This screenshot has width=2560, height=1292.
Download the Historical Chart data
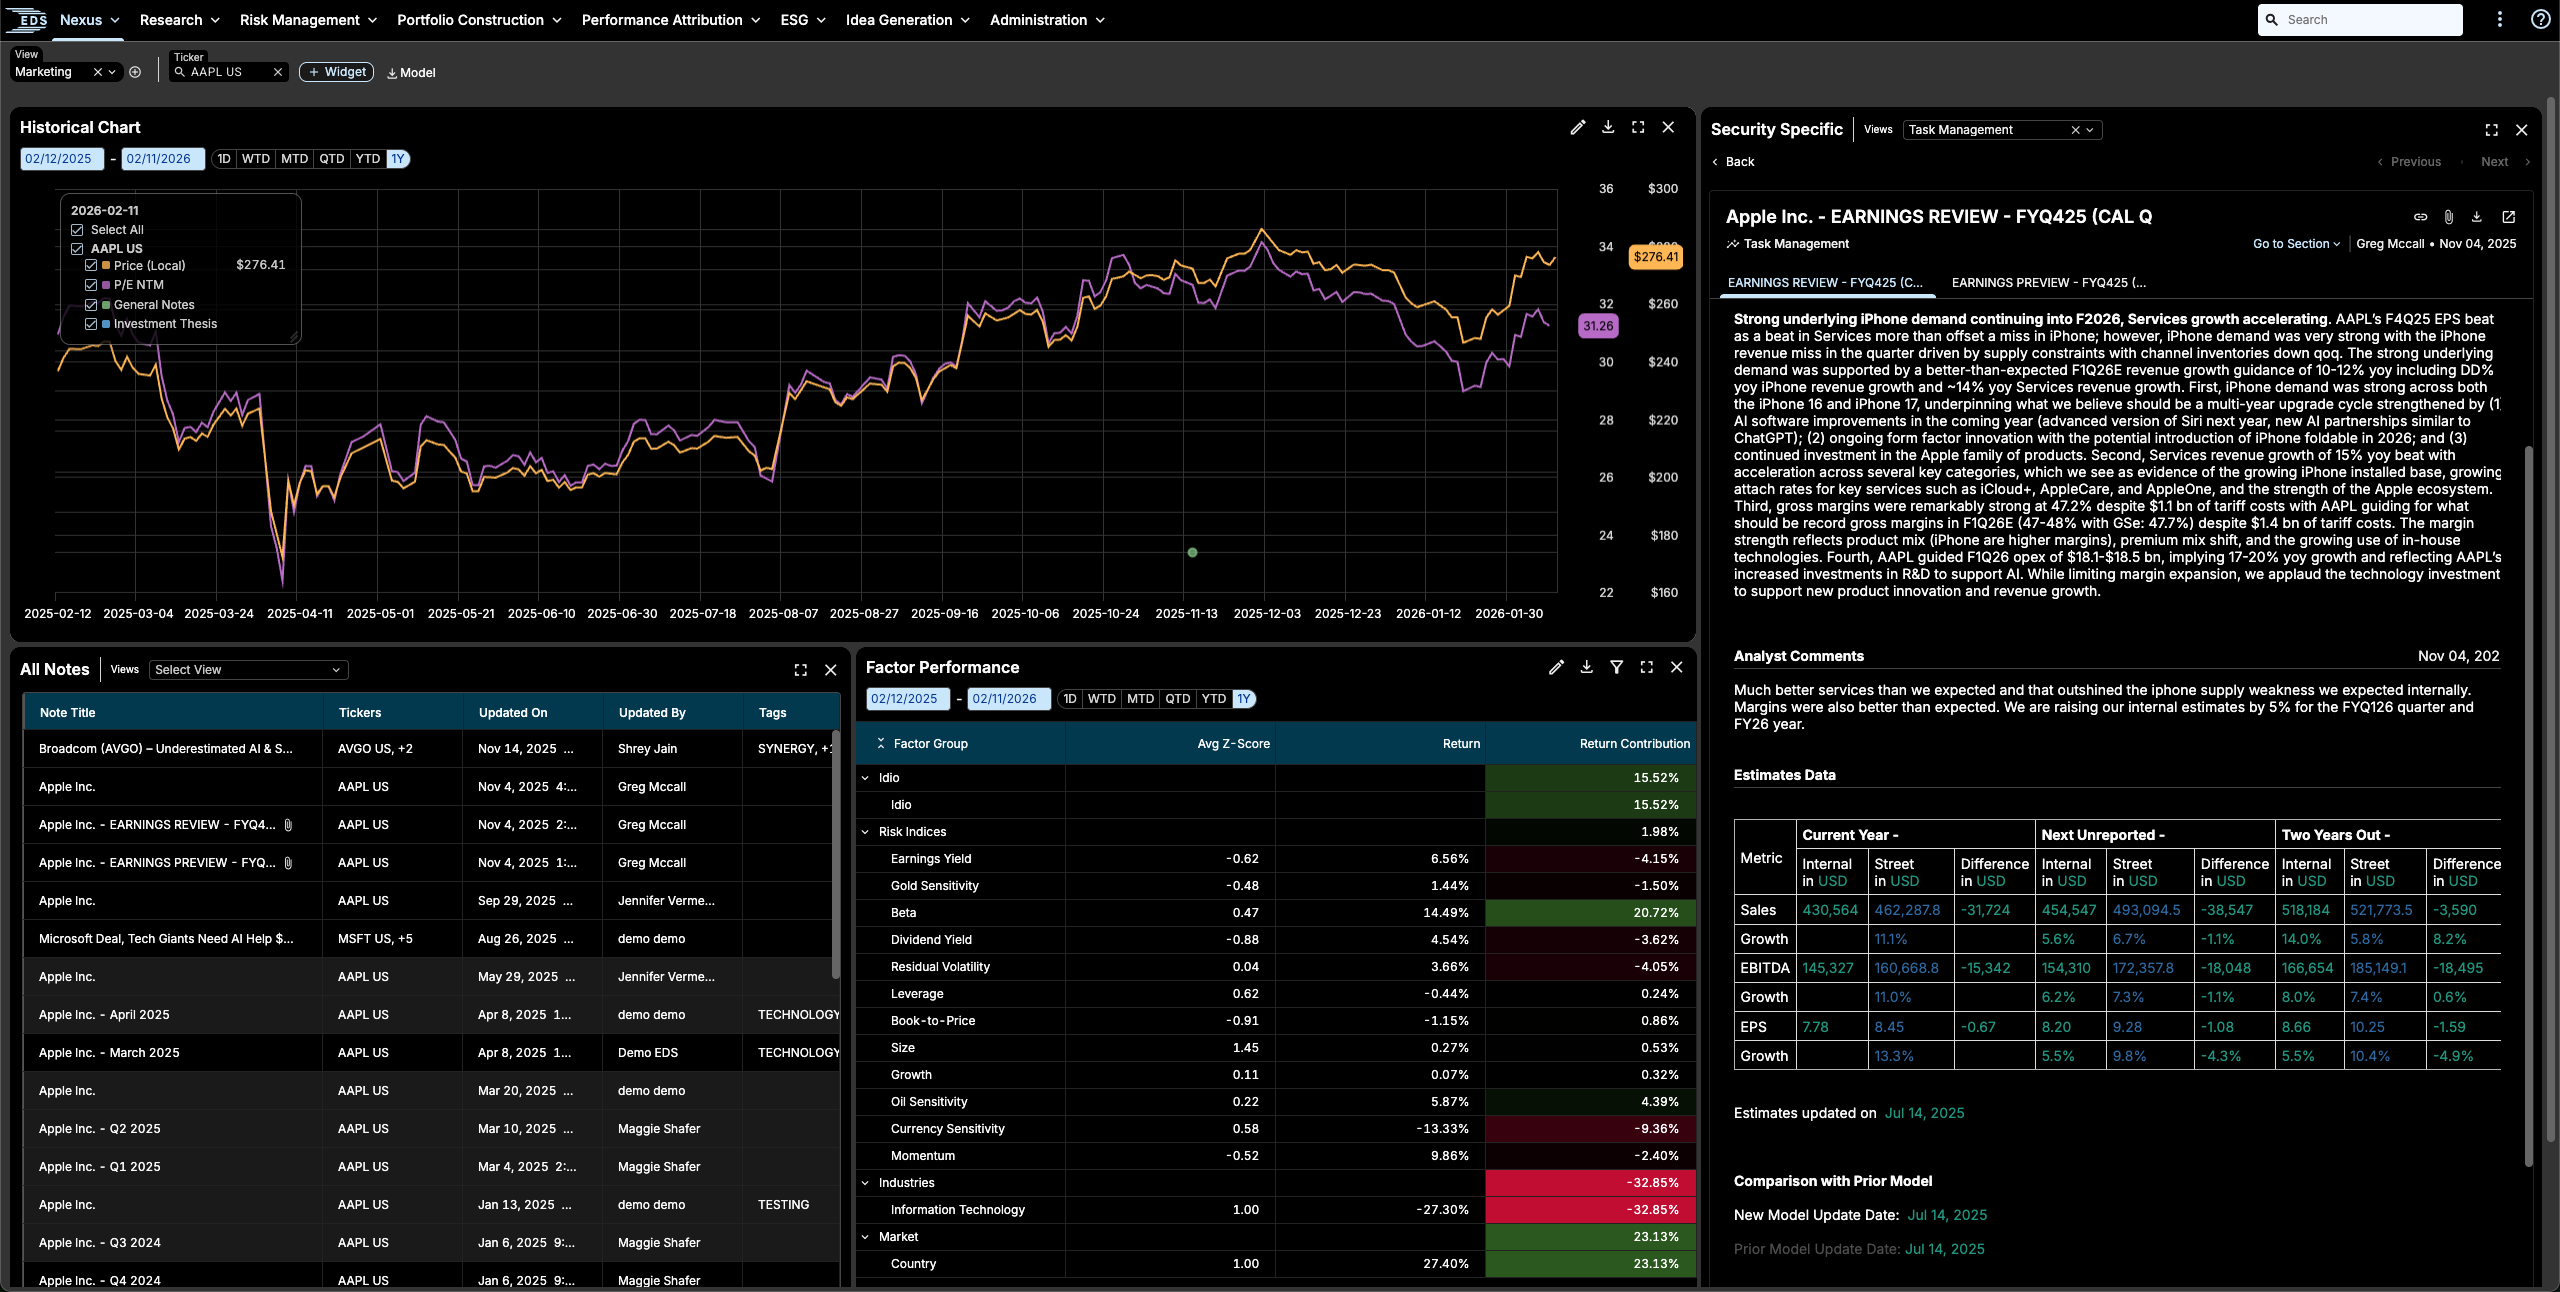click(1608, 127)
